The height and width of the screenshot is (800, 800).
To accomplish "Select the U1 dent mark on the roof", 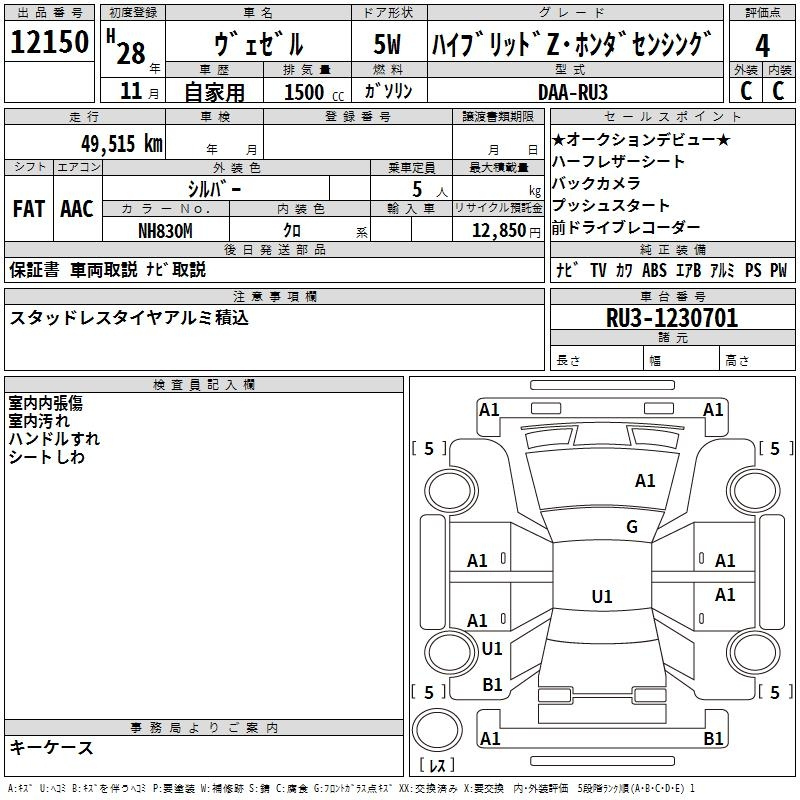I will 601,597.
